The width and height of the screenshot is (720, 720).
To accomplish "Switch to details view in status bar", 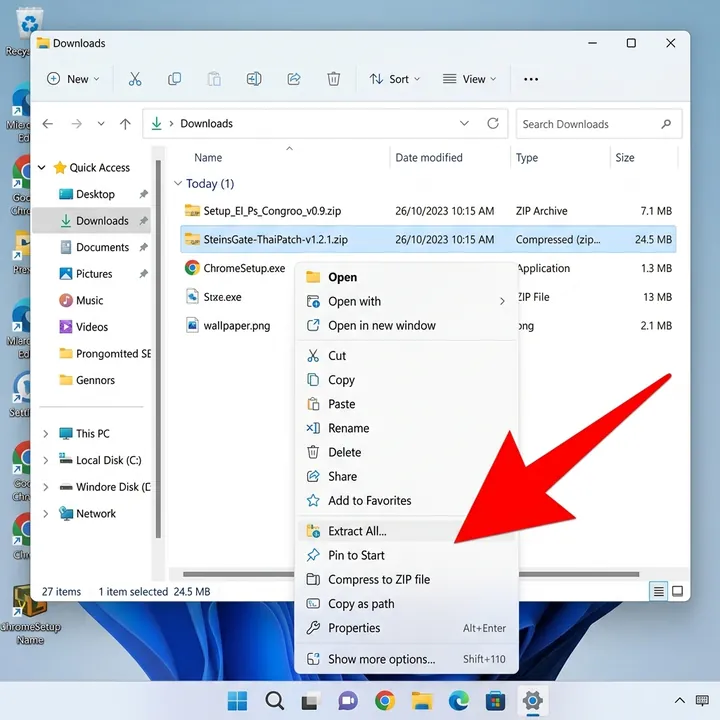I will [658, 591].
